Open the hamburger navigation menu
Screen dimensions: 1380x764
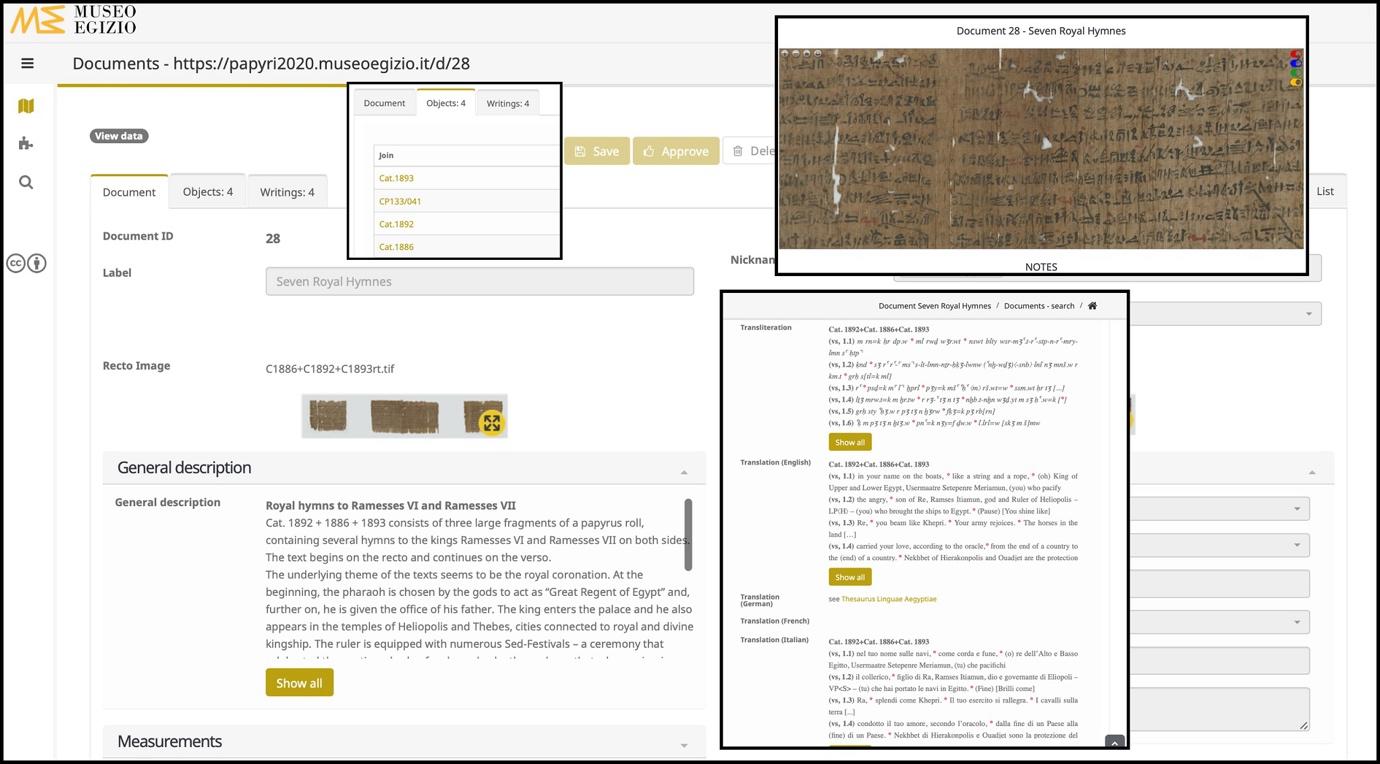(x=27, y=63)
